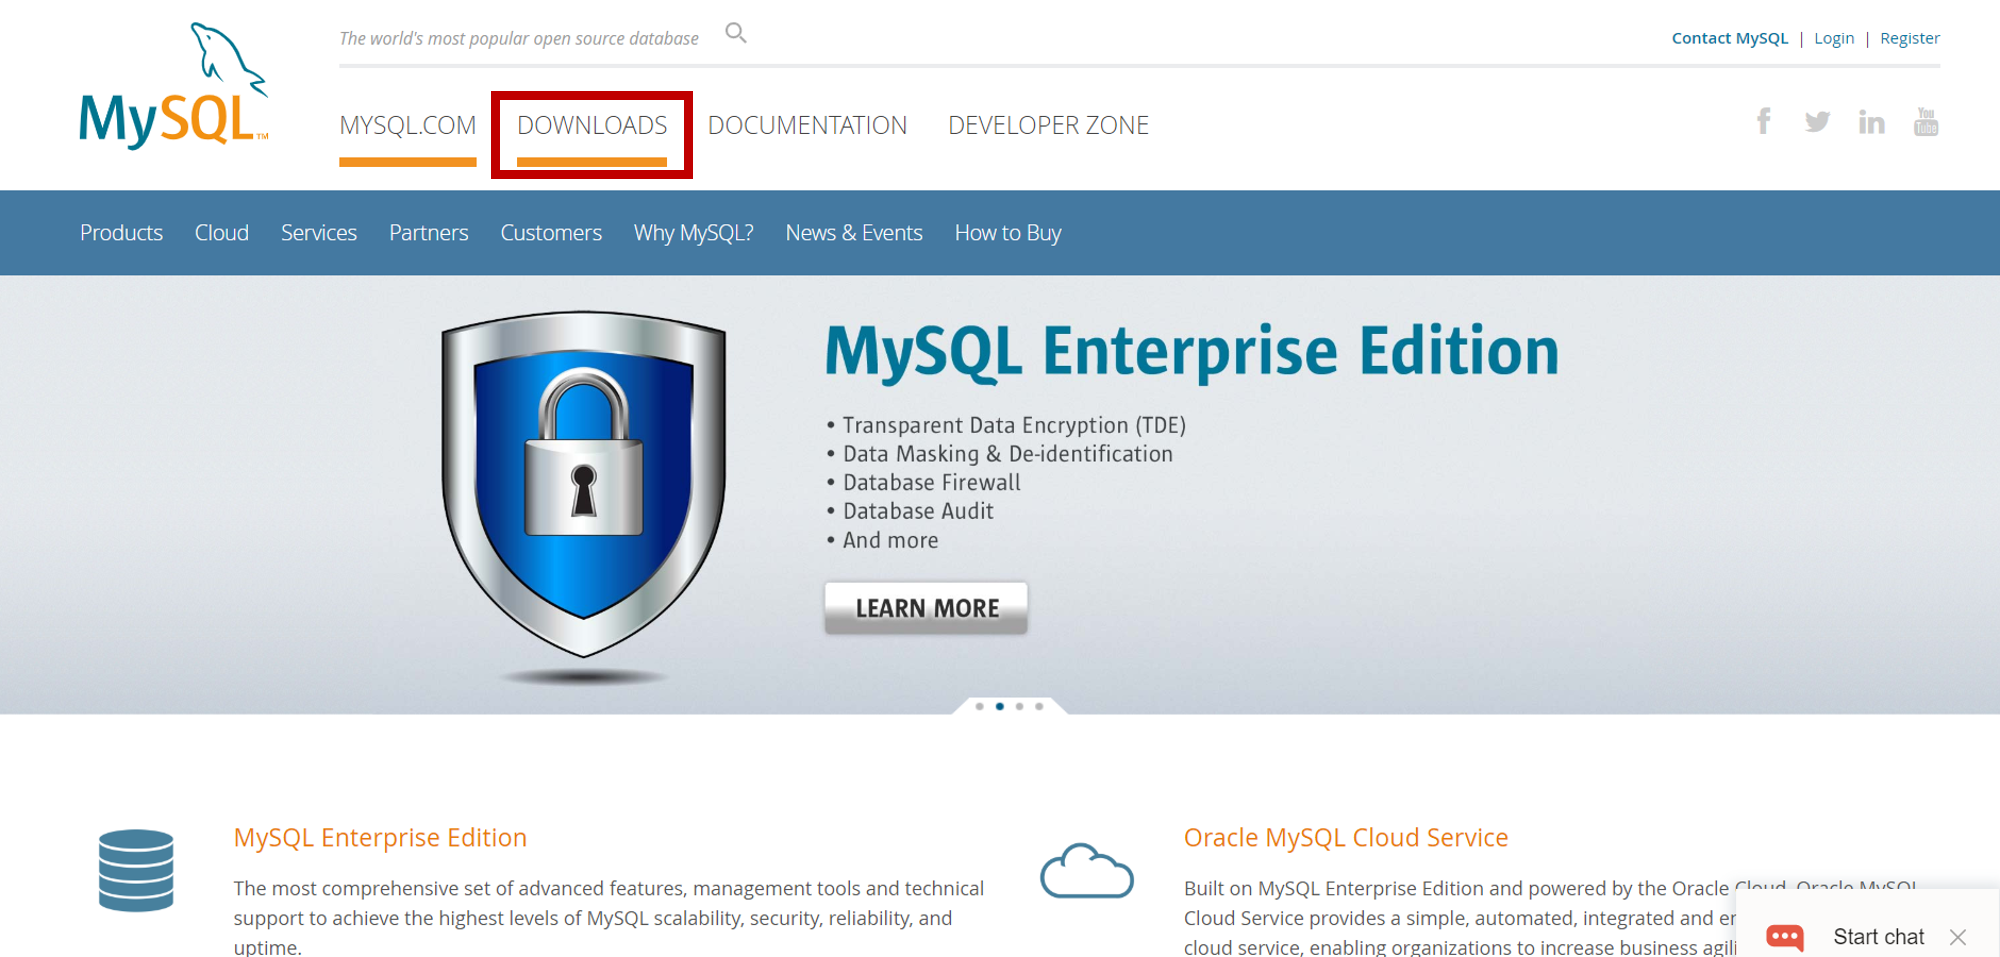Open the How to Buy menu item
Viewport: 2000px width, 957px height.
[x=1008, y=233]
